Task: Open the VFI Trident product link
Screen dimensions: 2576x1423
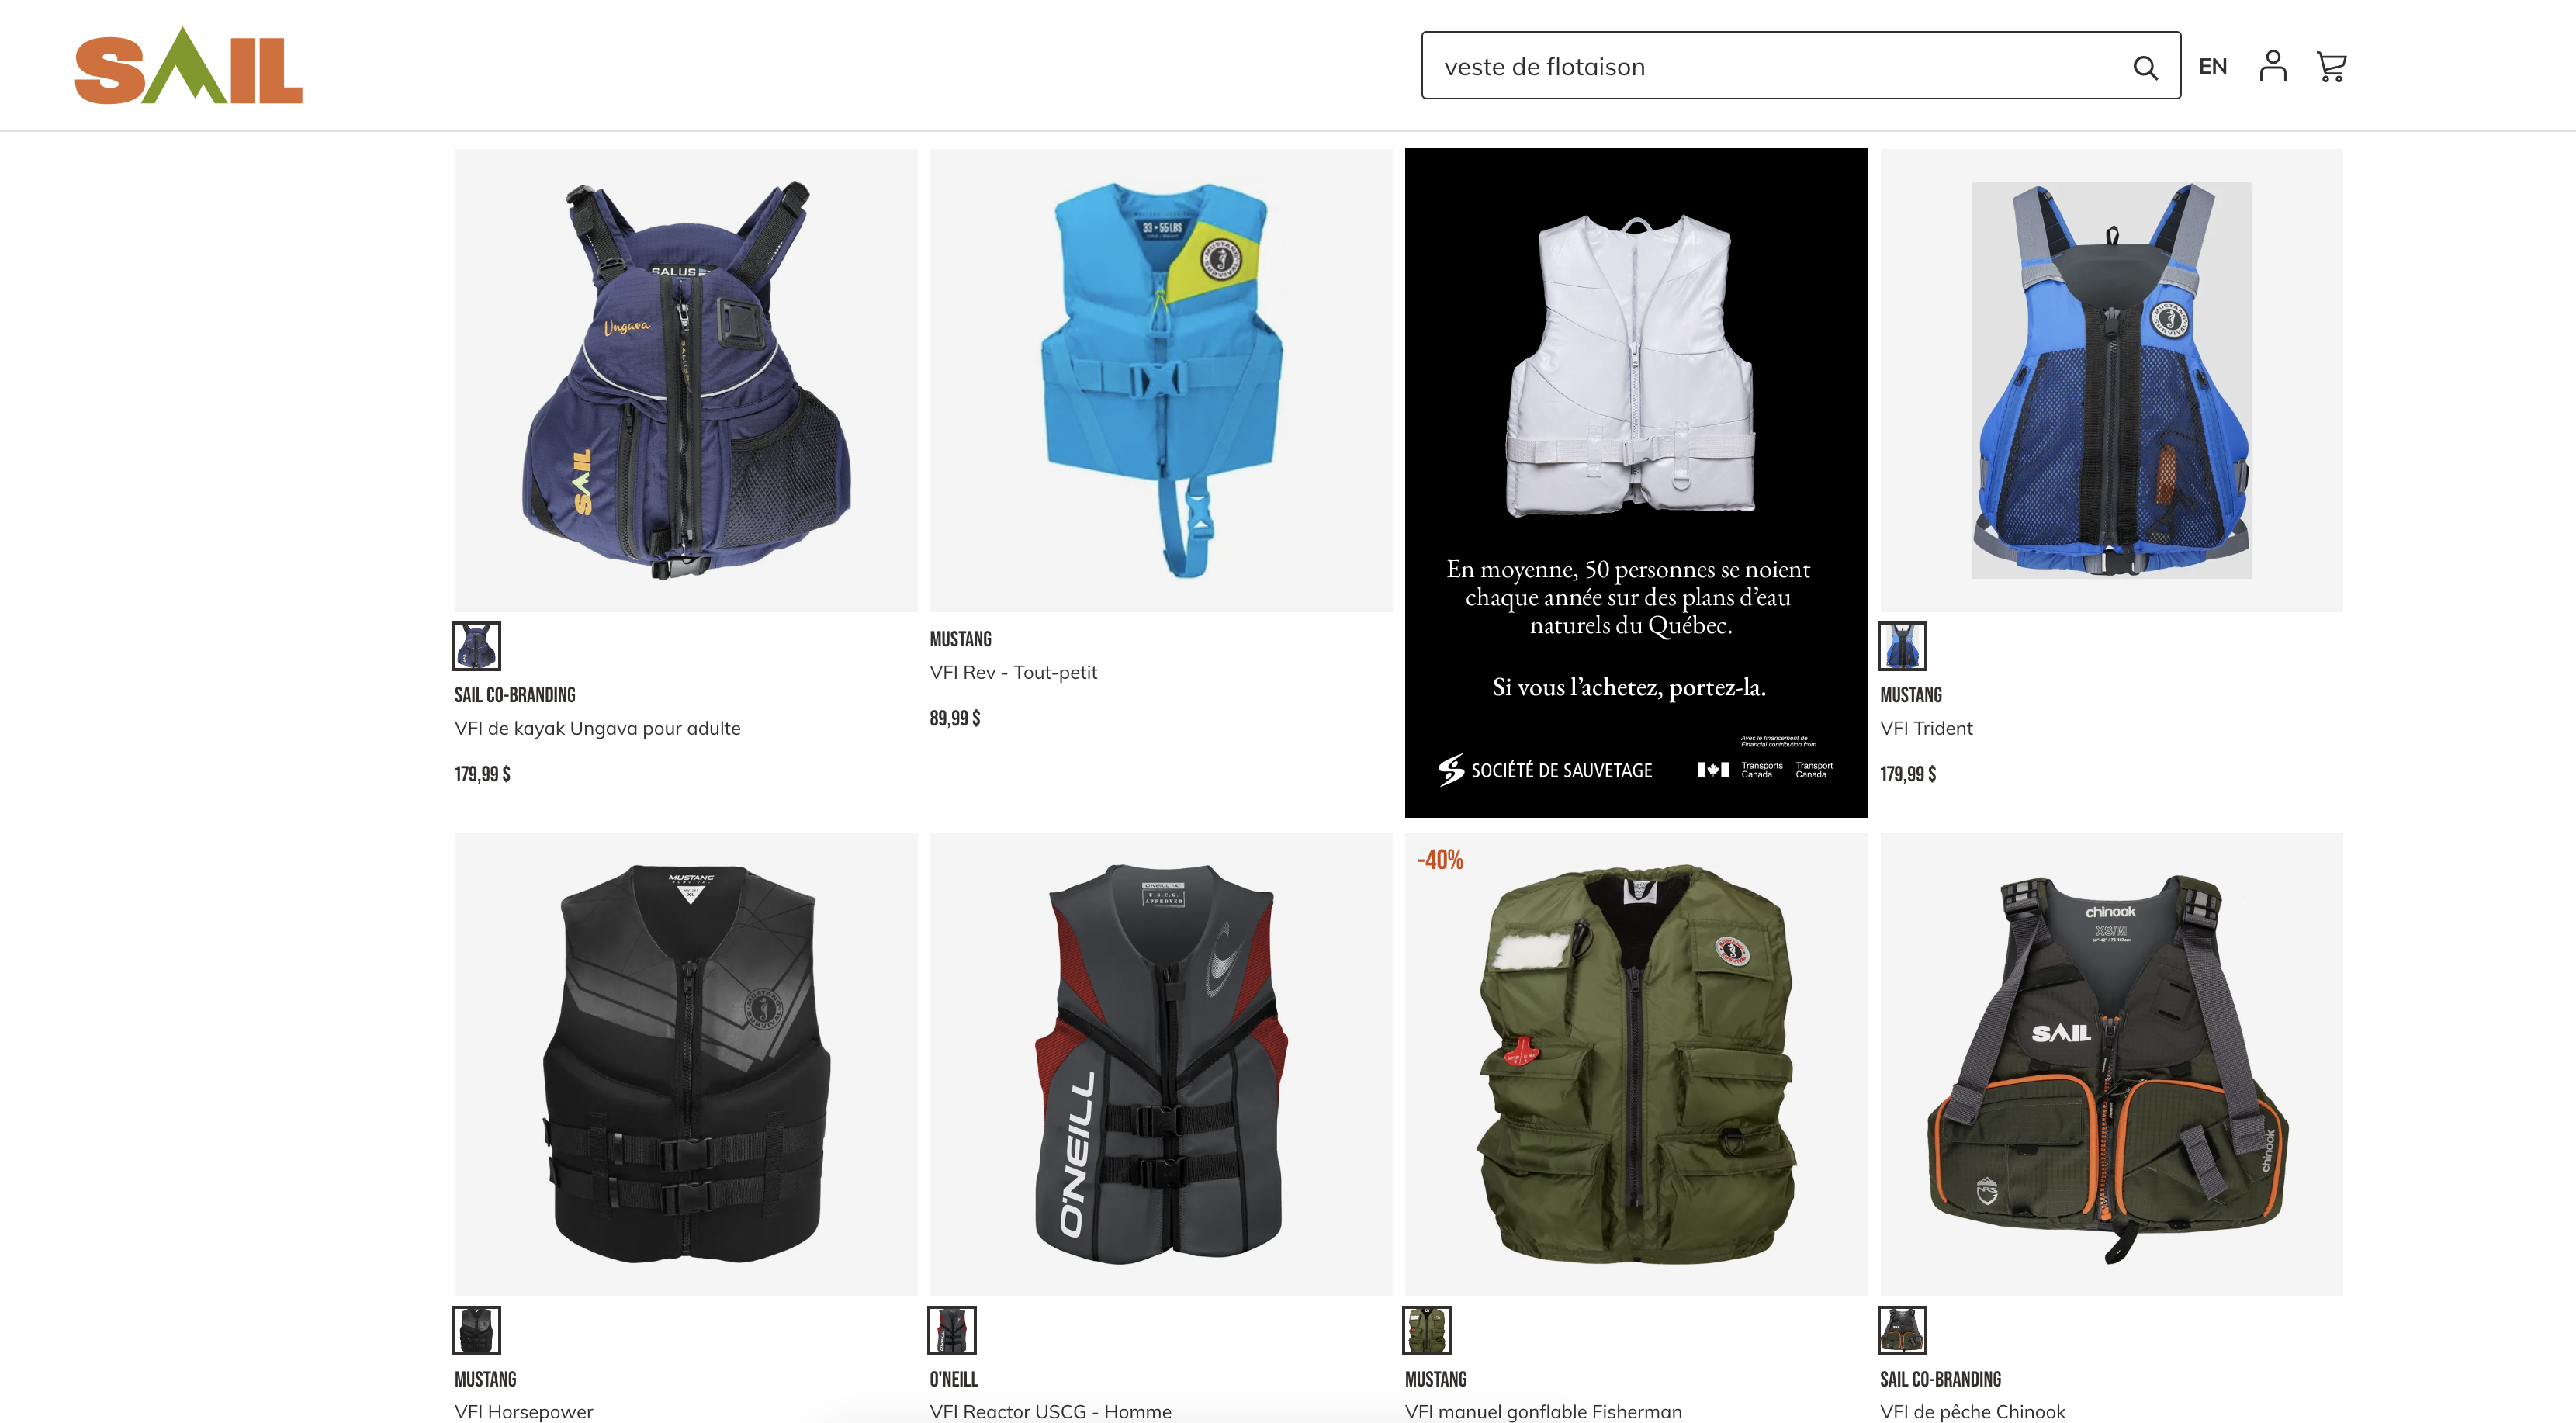Action: click(x=1926, y=728)
